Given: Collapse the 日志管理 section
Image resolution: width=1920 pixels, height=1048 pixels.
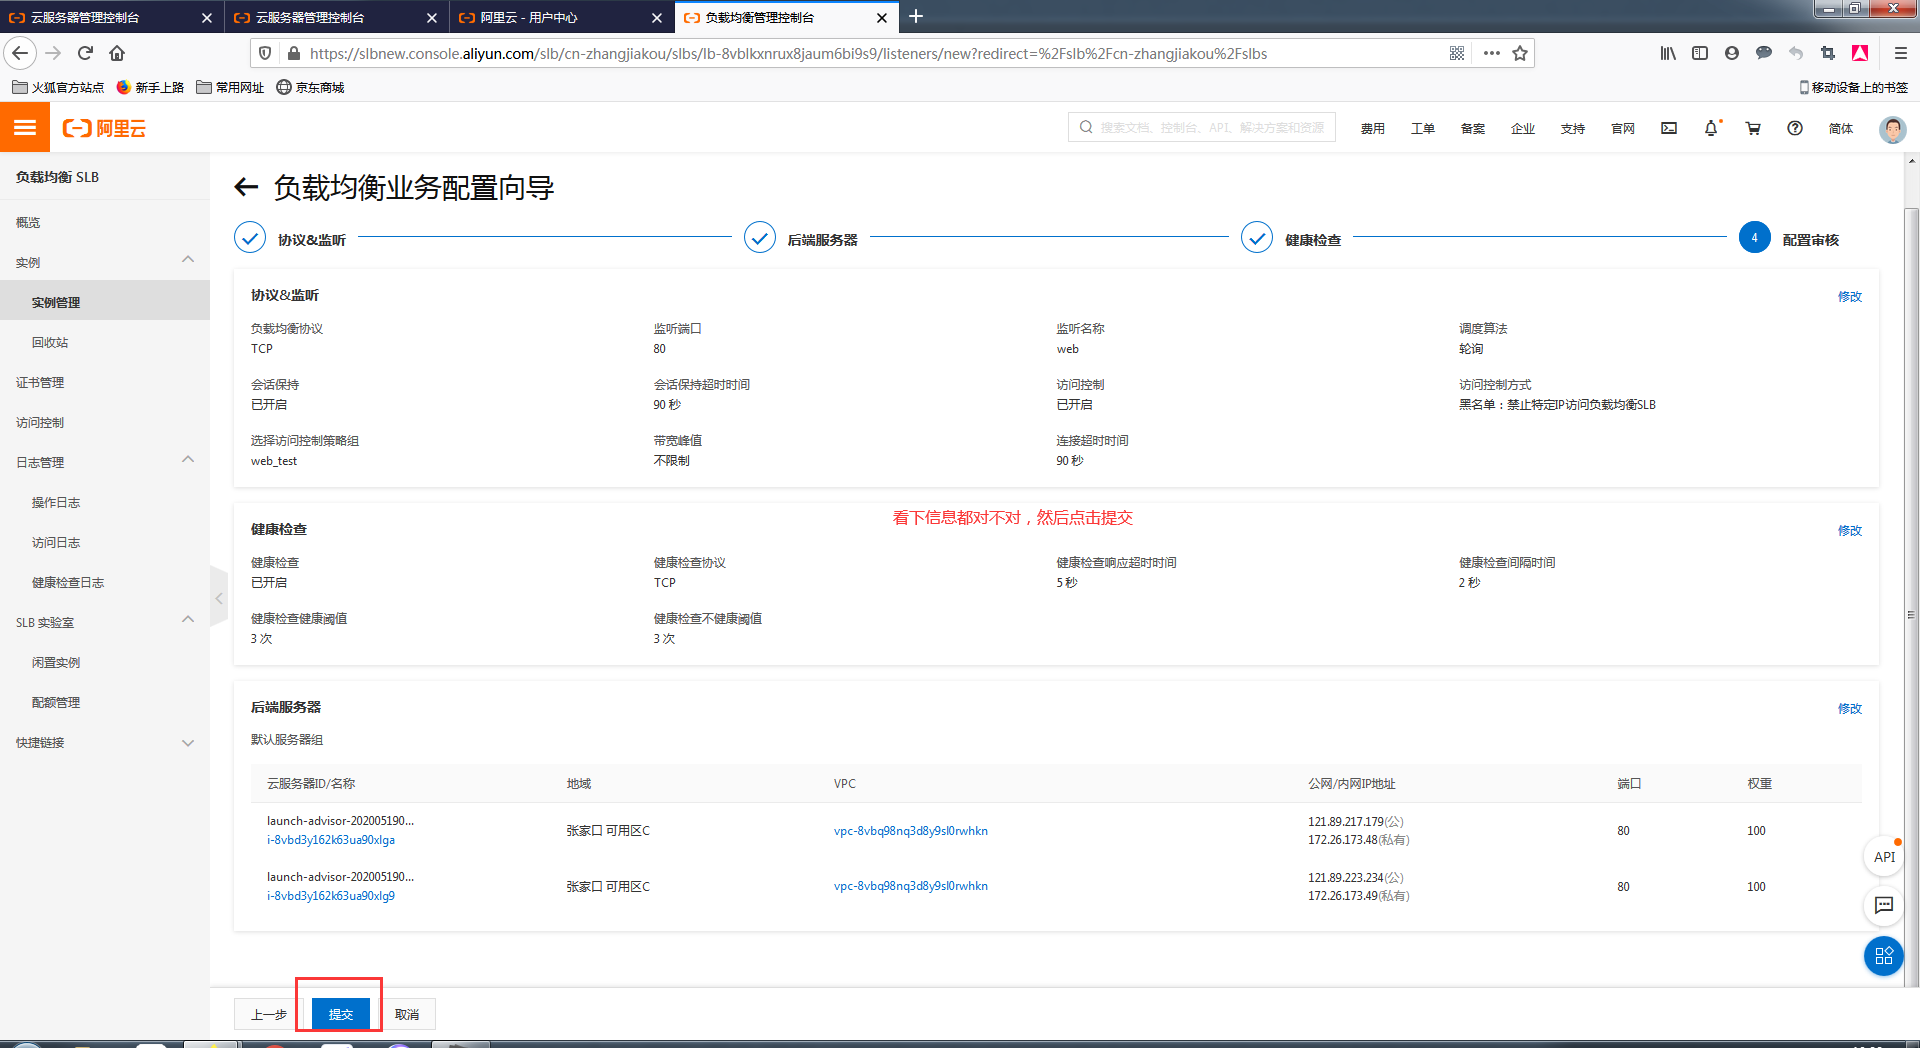Looking at the screenshot, I should coord(187,459).
